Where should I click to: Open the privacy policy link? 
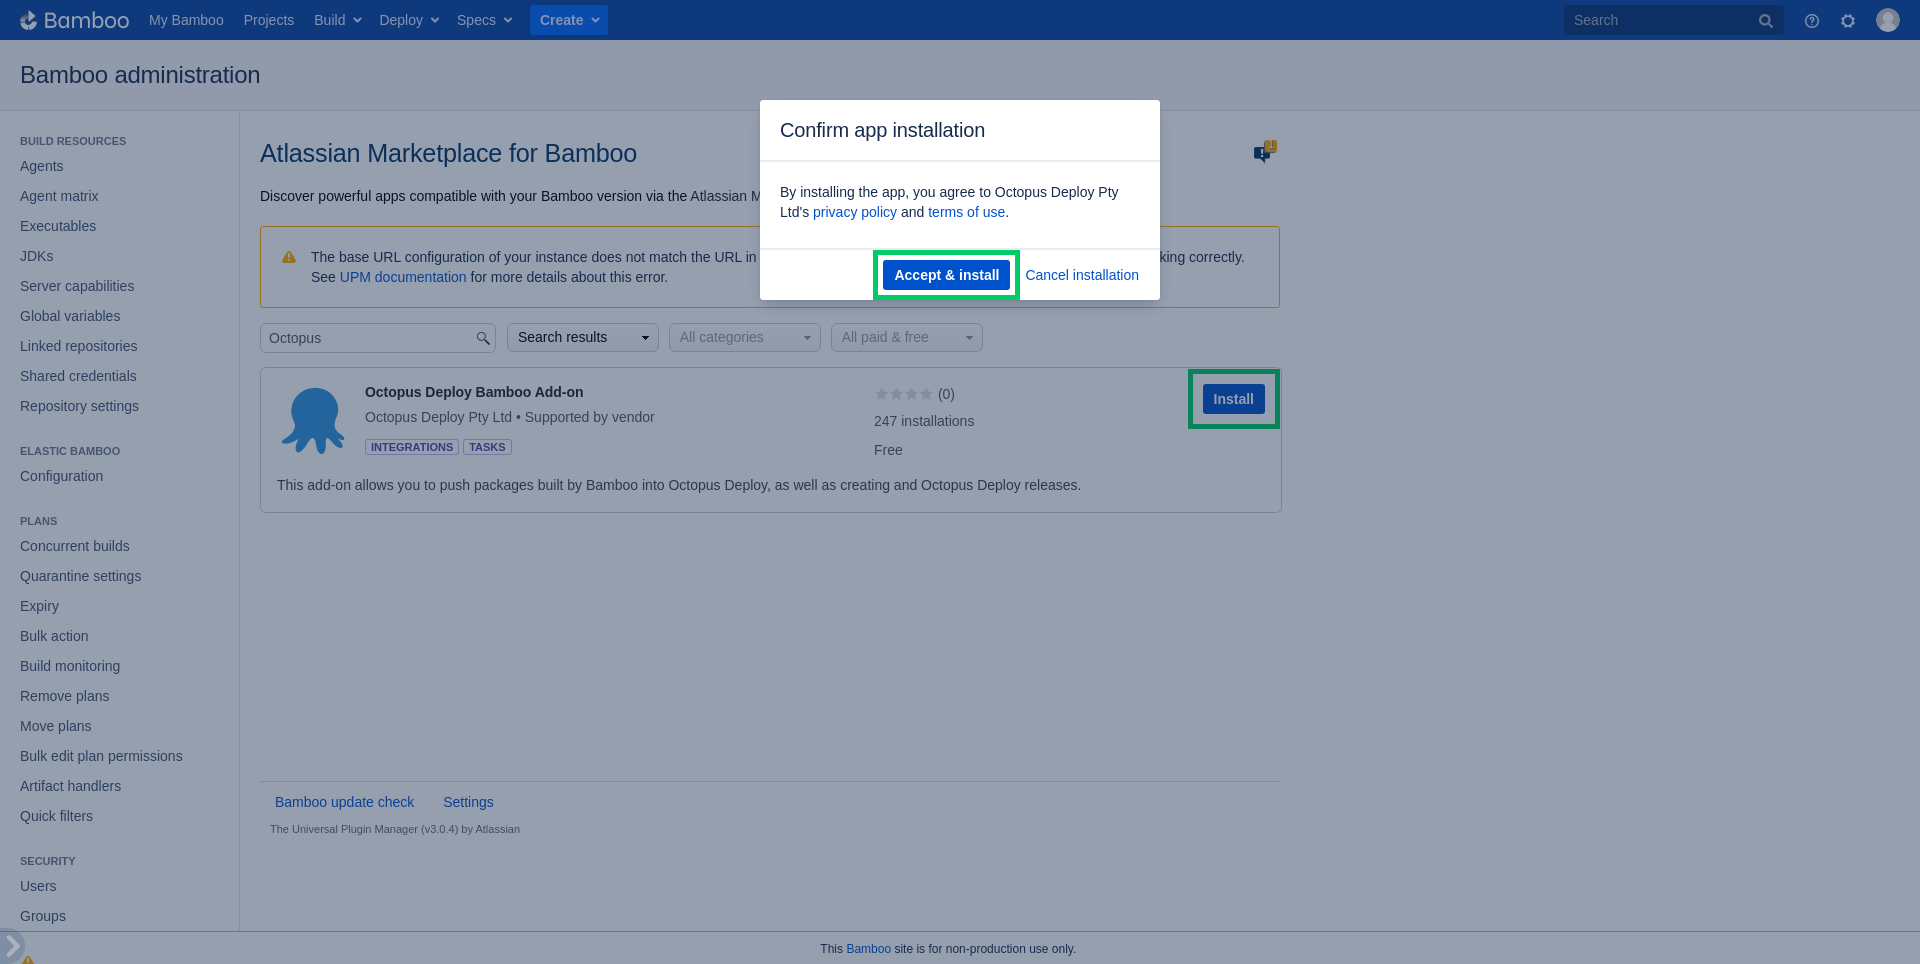click(x=855, y=212)
